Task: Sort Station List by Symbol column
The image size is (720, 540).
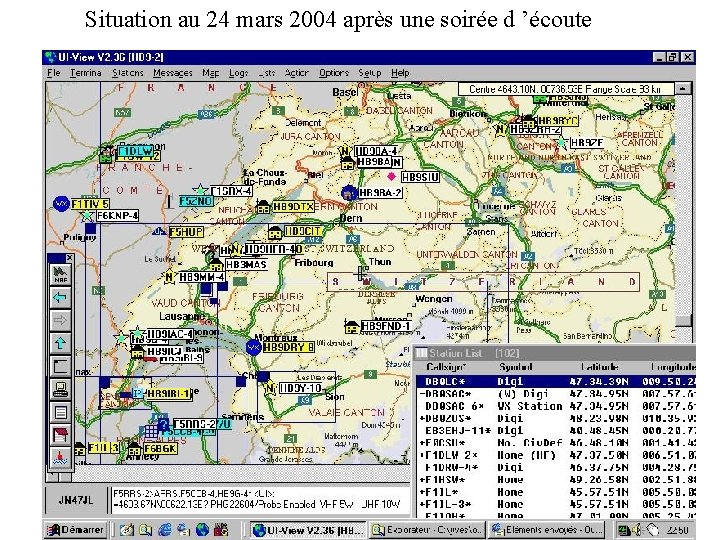Action: (x=515, y=367)
